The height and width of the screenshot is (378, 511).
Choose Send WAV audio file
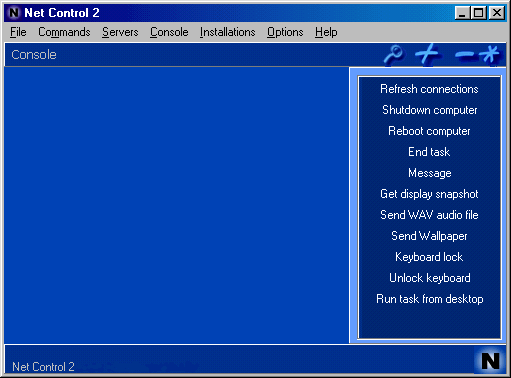pyautogui.click(x=429, y=215)
